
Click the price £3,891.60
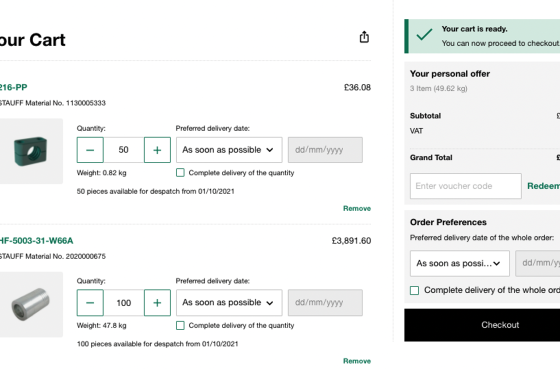(x=351, y=241)
